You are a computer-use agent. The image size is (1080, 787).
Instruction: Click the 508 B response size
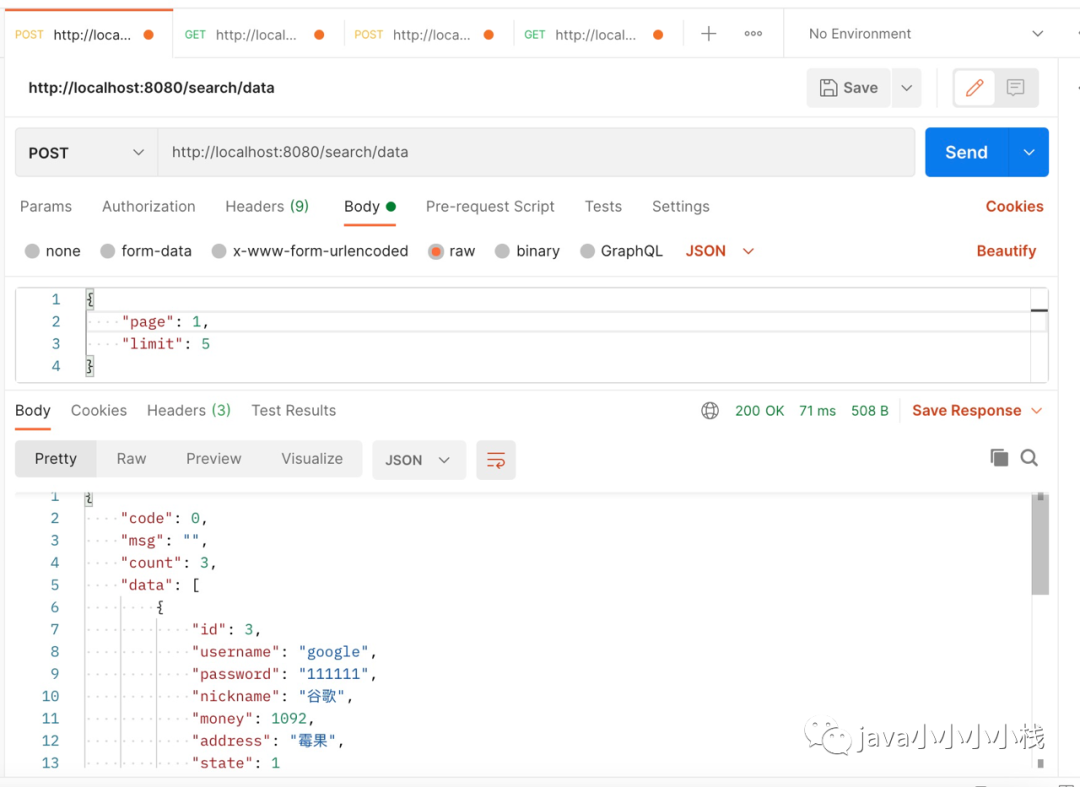[x=869, y=410]
